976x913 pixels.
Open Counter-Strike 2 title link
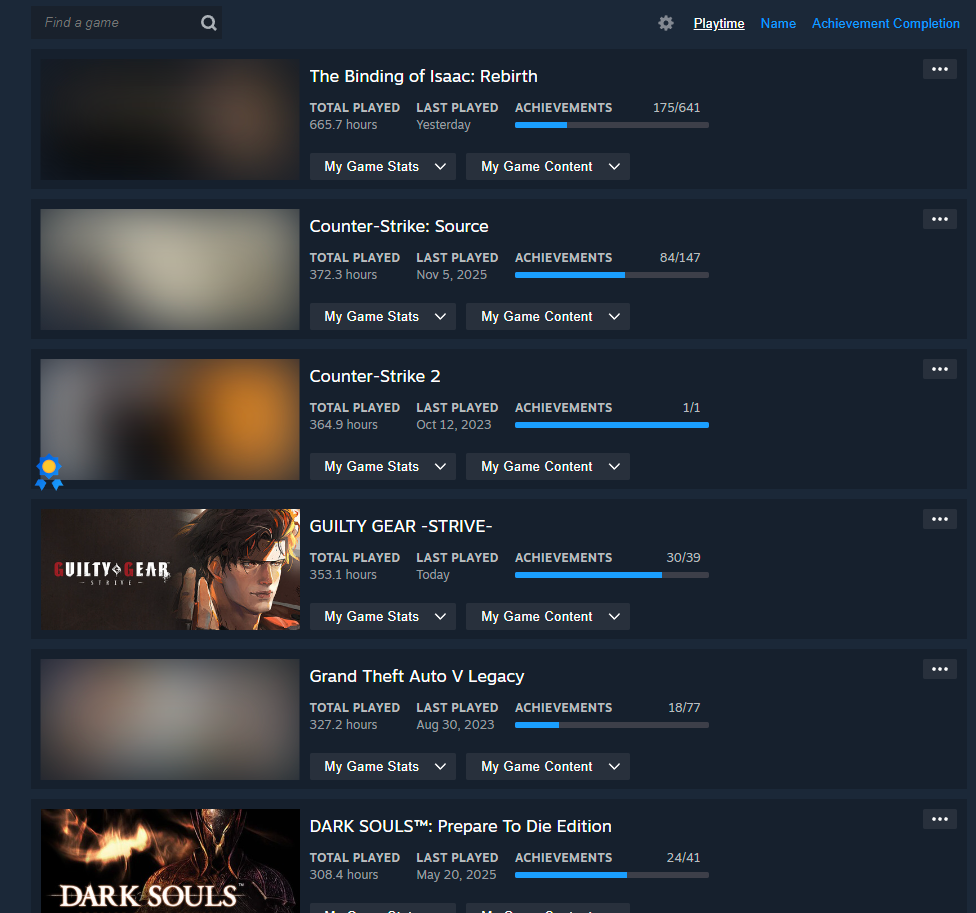click(375, 377)
